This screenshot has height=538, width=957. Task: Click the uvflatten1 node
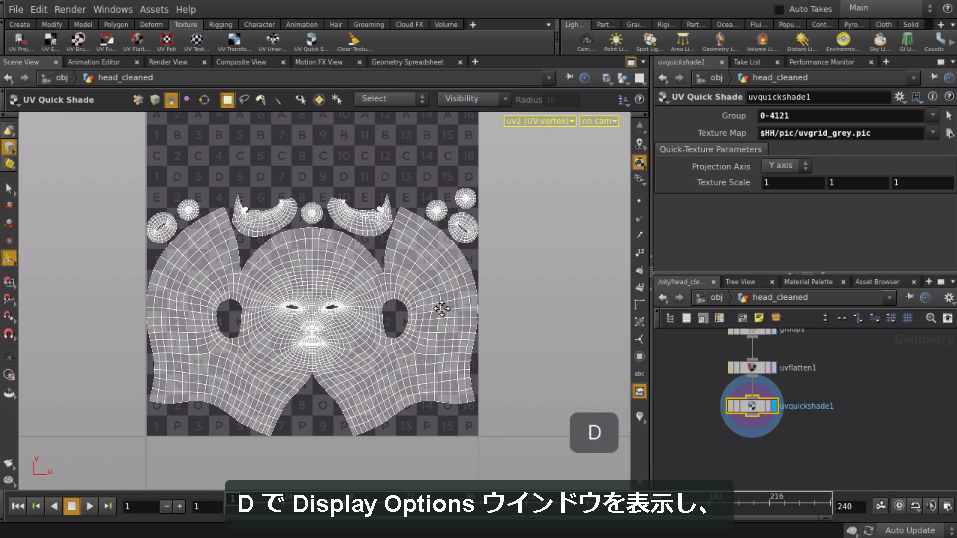(x=751, y=368)
